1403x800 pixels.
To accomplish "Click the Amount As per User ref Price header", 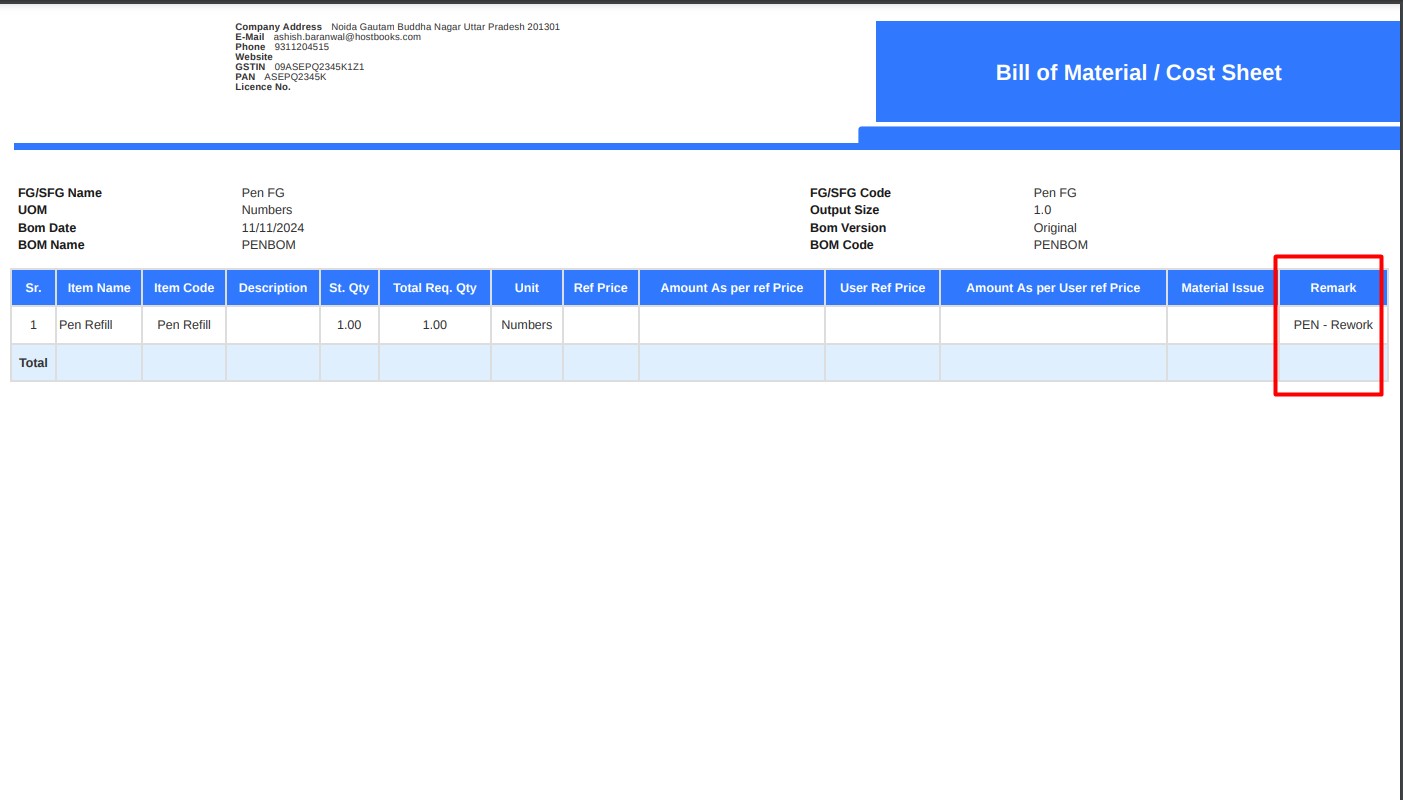I will (1053, 288).
